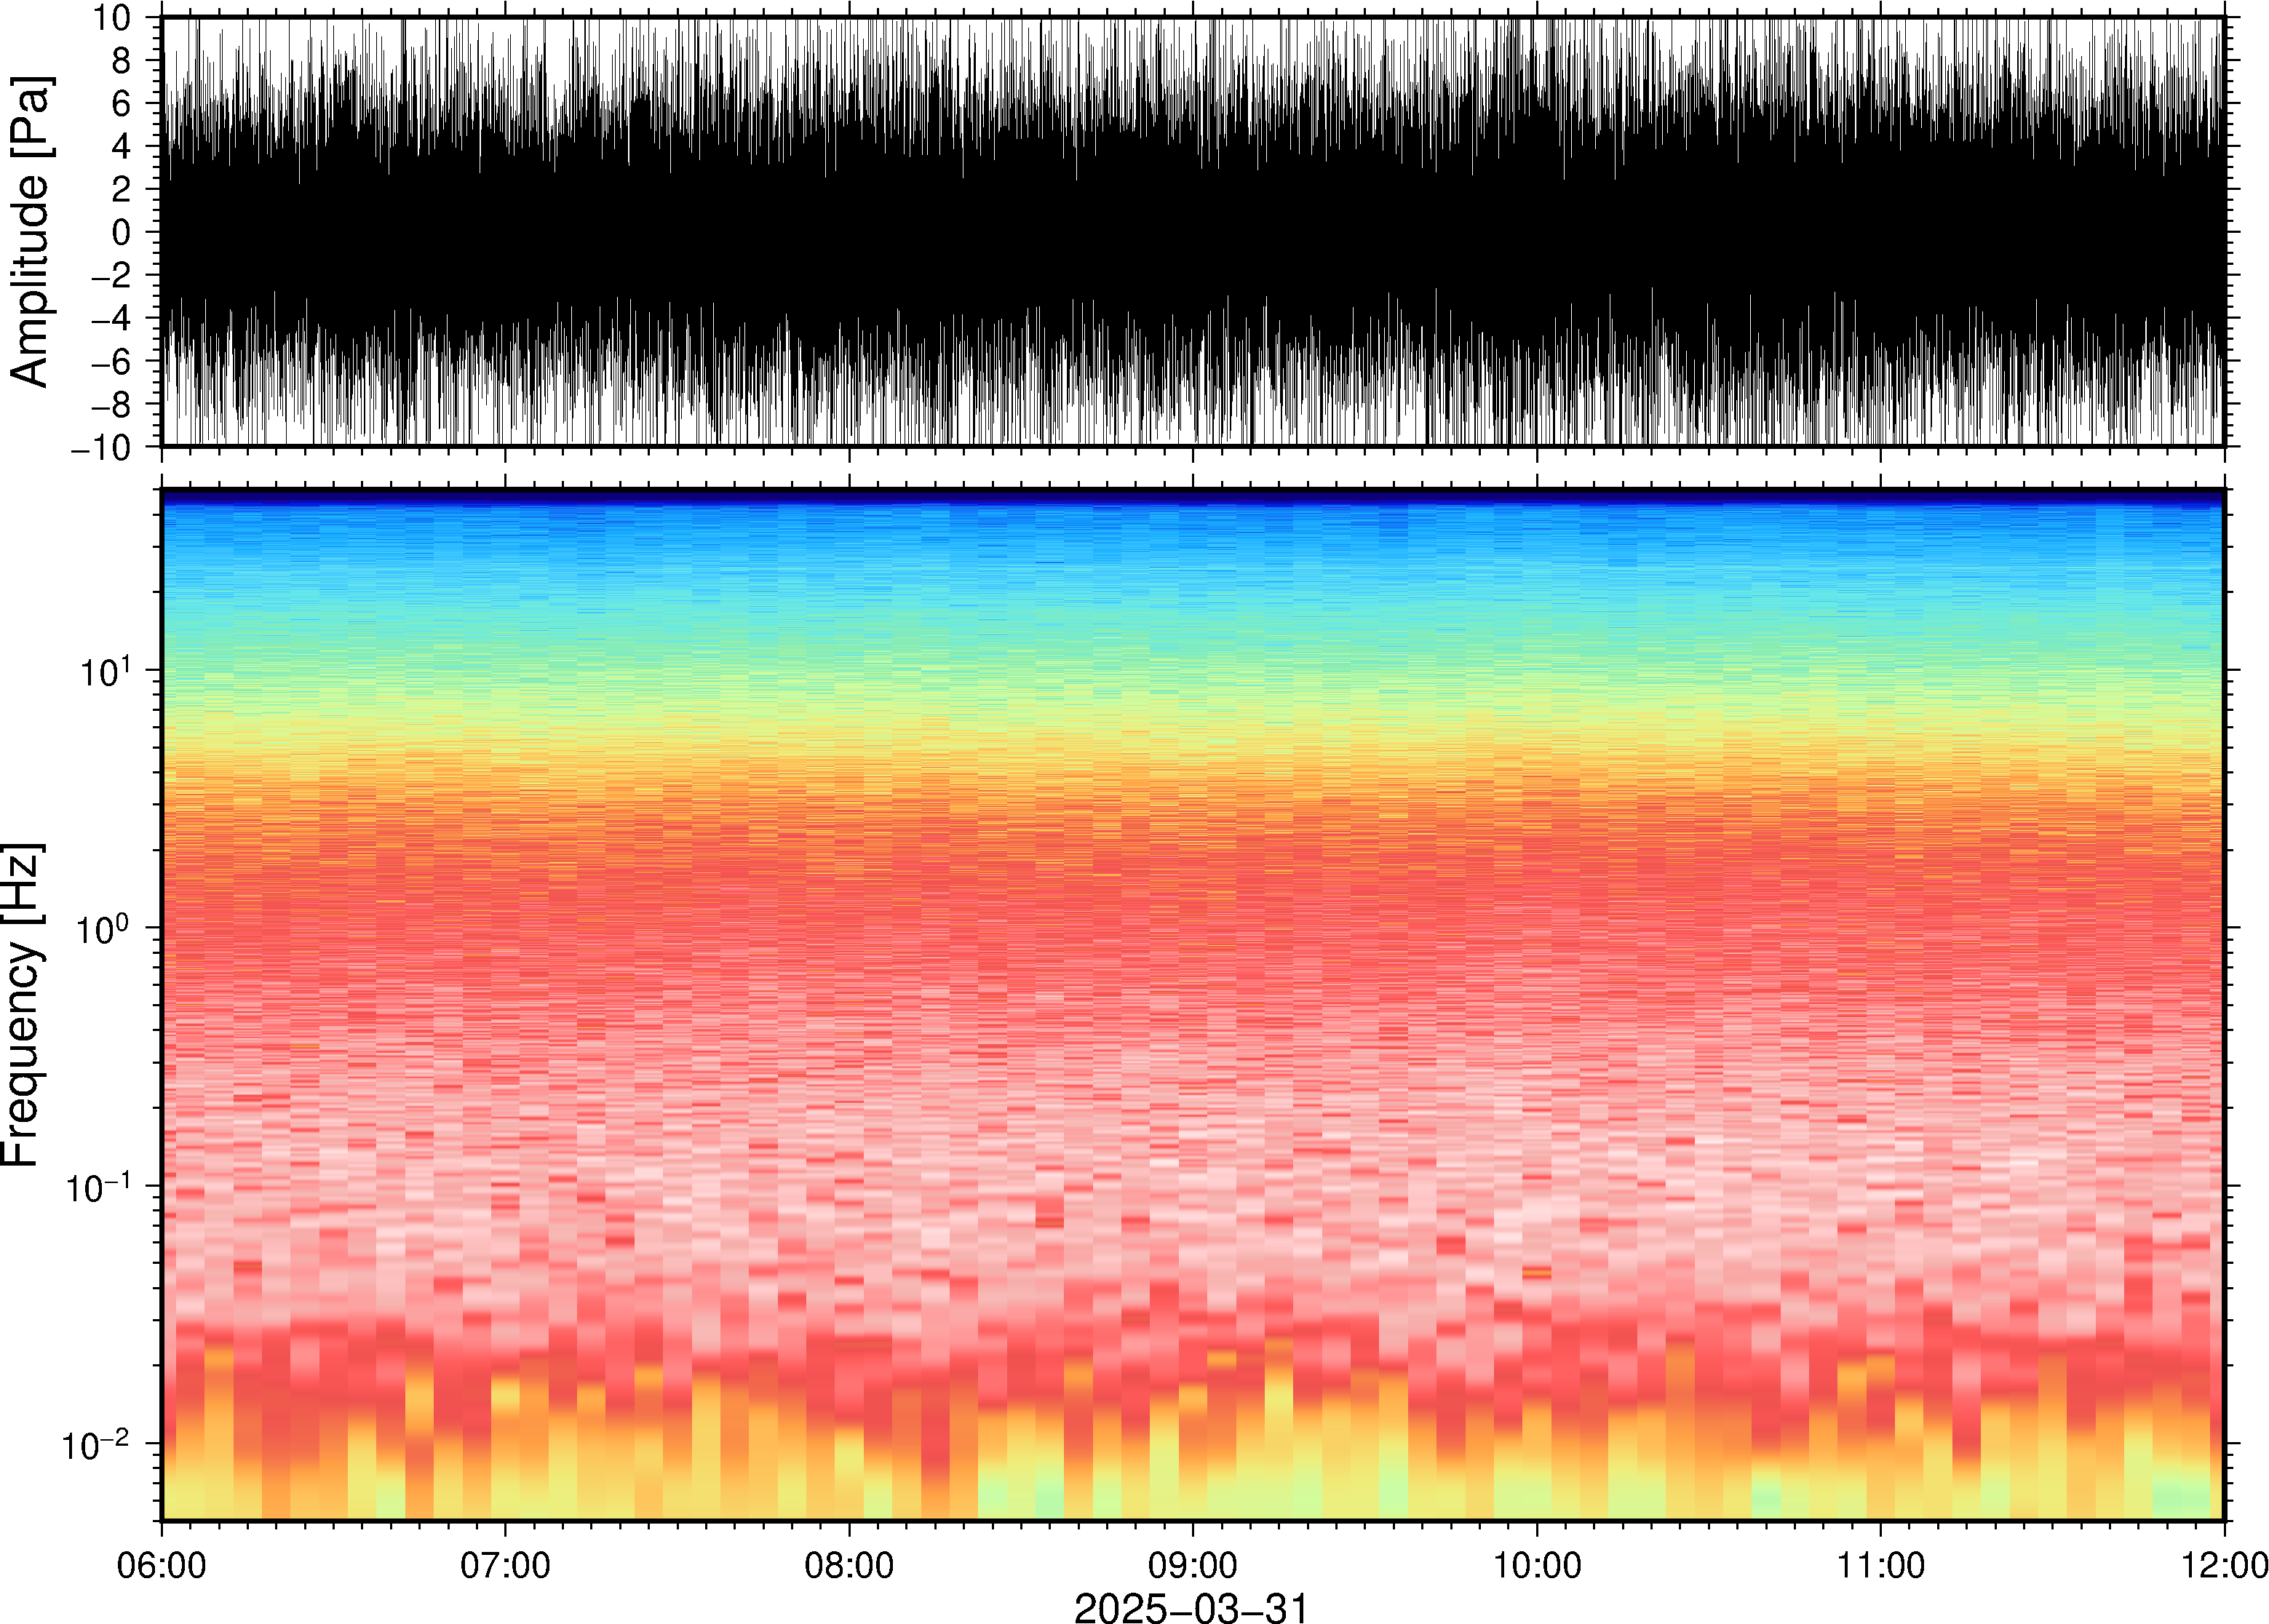The width and height of the screenshot is (2269, 1624).
Task: Click the 2025-03-31 date label
Action: (1191, 1607)
